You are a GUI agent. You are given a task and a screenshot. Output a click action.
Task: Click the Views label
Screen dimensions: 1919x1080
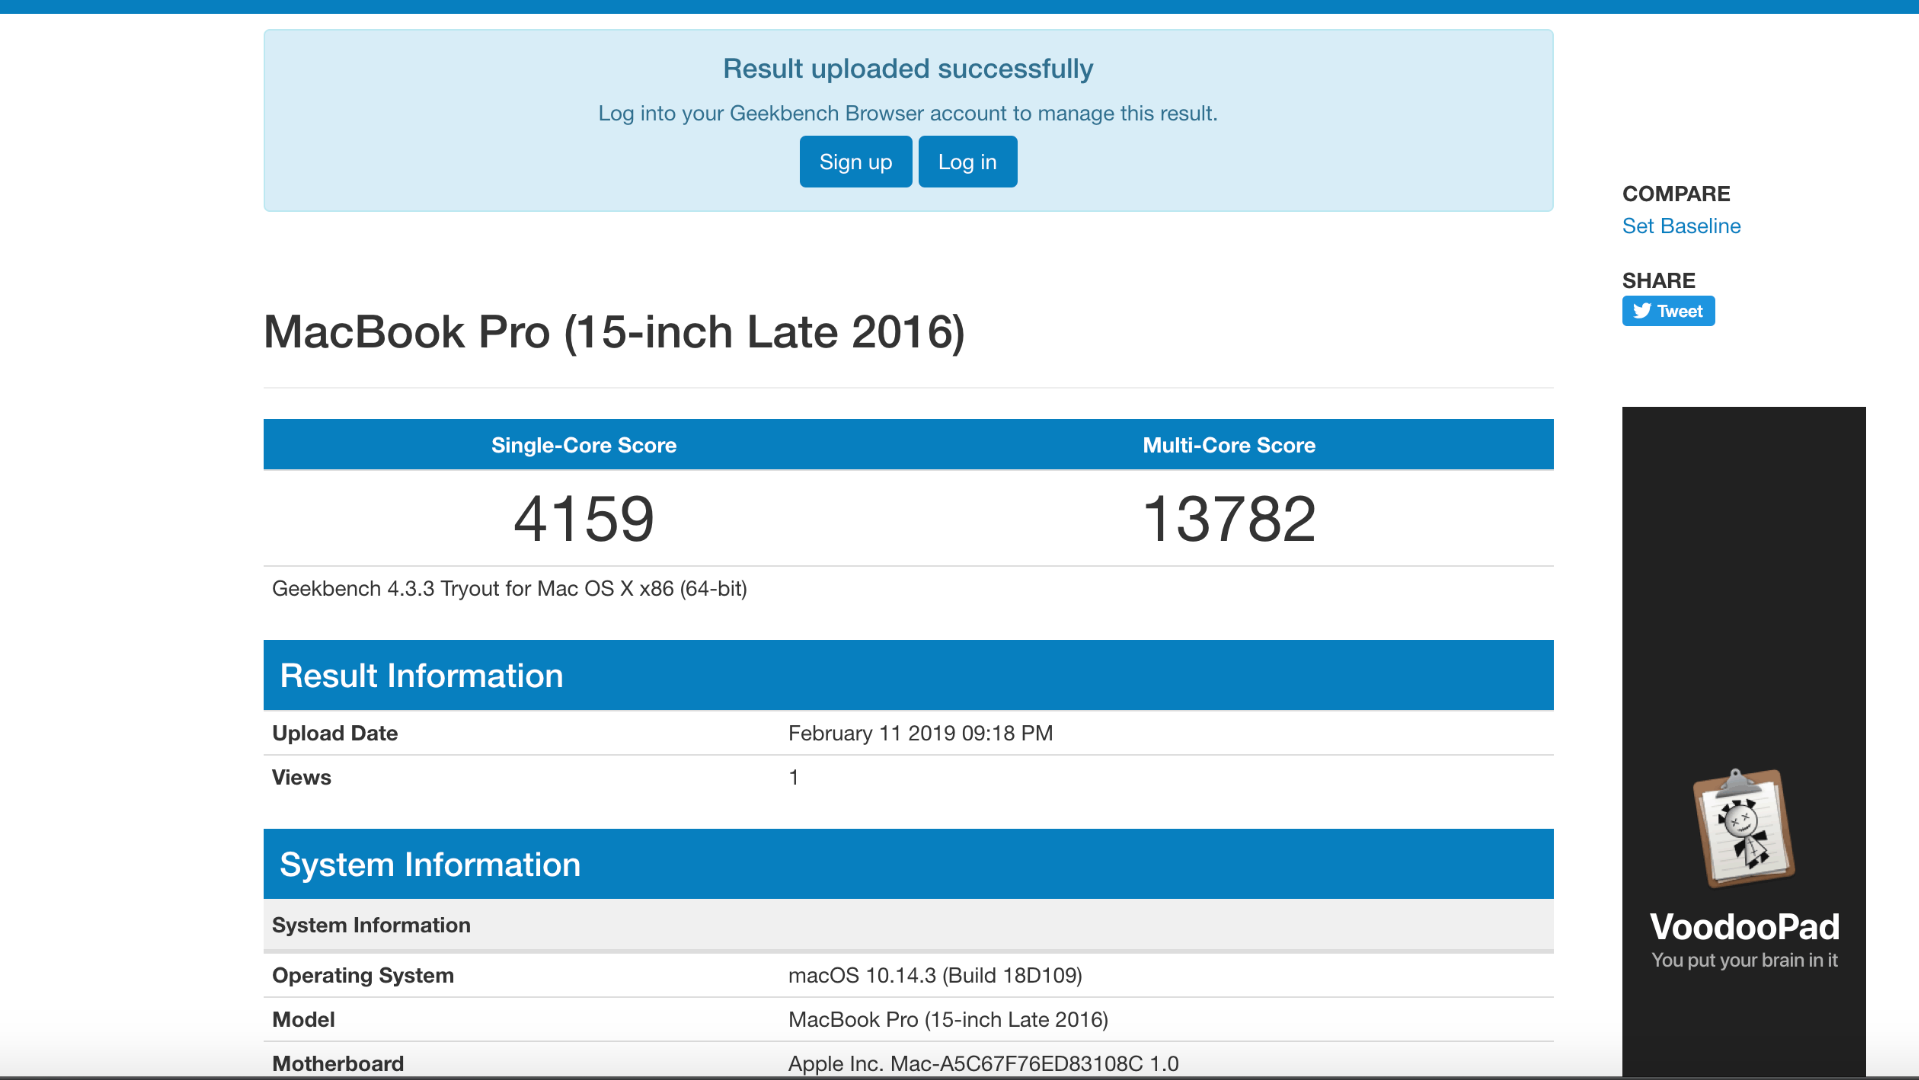pos(301,777)
